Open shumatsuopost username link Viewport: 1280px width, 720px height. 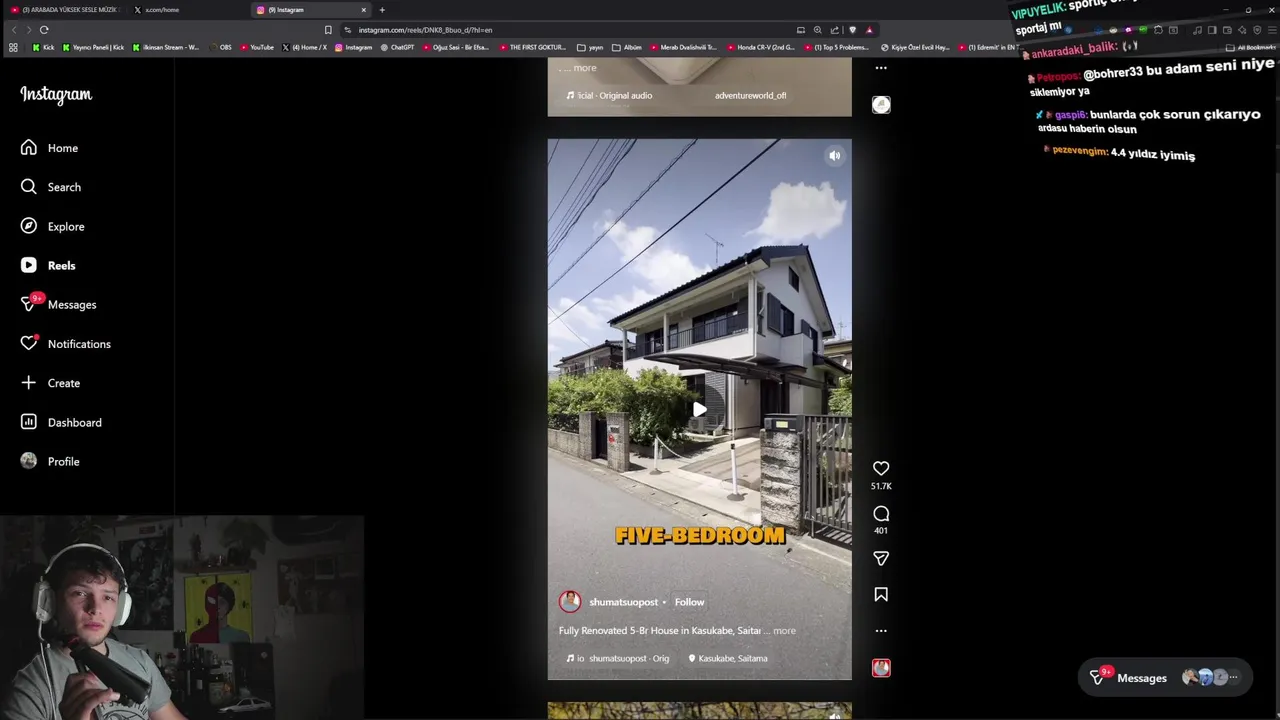623,602
